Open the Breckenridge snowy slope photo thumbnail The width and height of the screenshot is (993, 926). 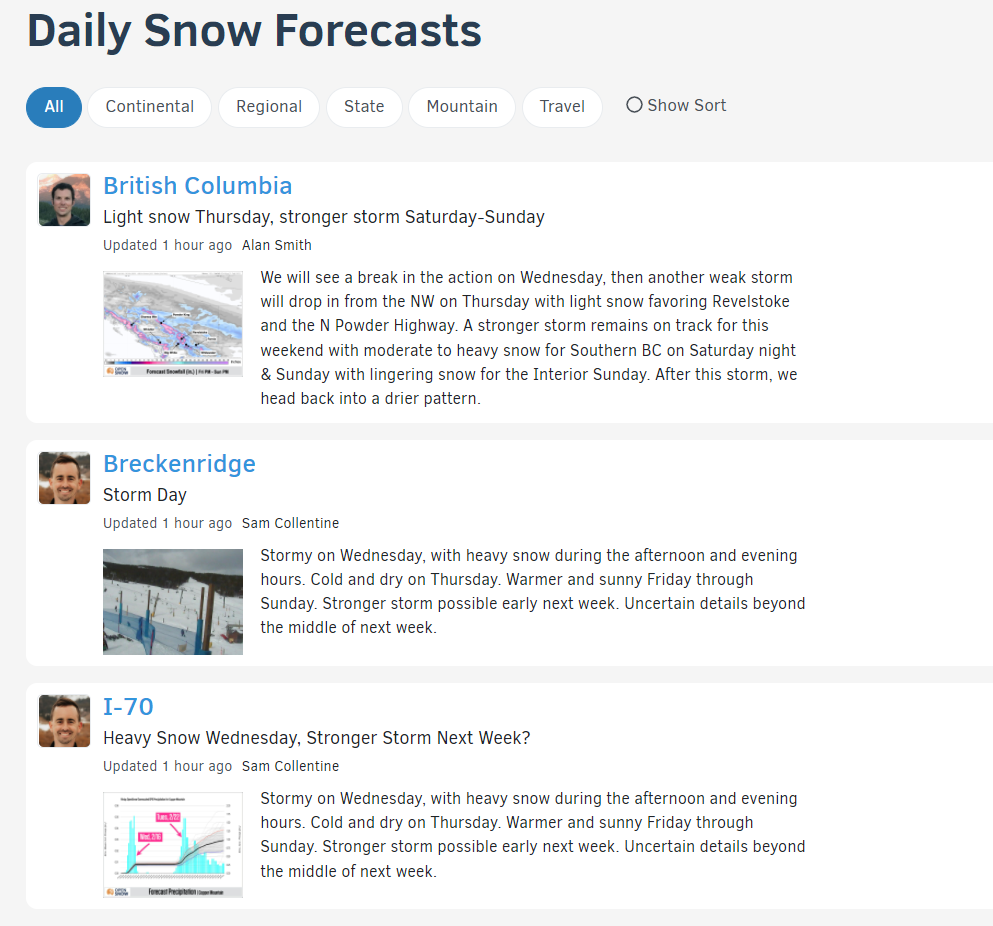coord(173,602)
